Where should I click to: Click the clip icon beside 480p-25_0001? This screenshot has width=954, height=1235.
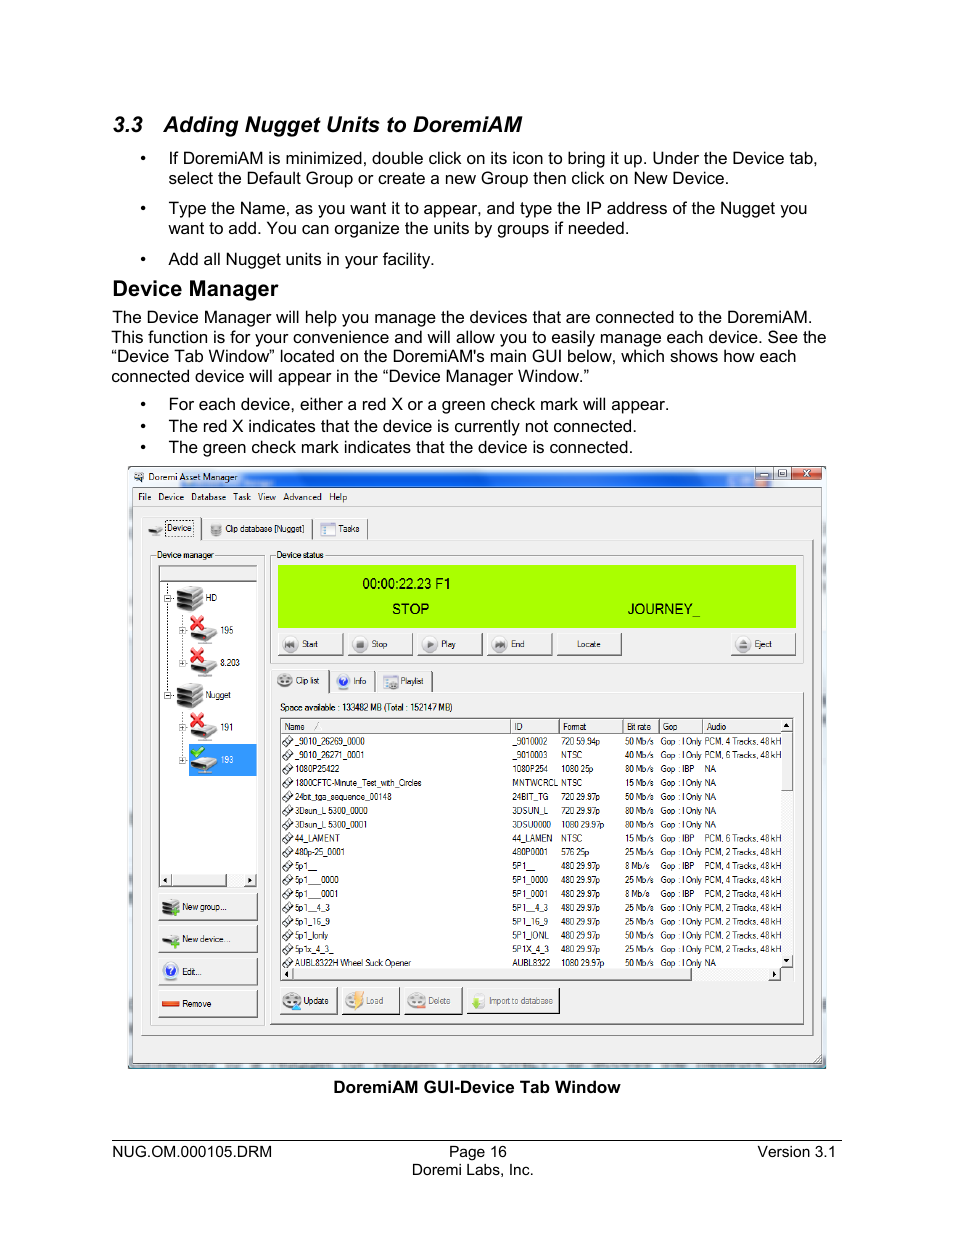pyautogui.click(x=288, y=853)
